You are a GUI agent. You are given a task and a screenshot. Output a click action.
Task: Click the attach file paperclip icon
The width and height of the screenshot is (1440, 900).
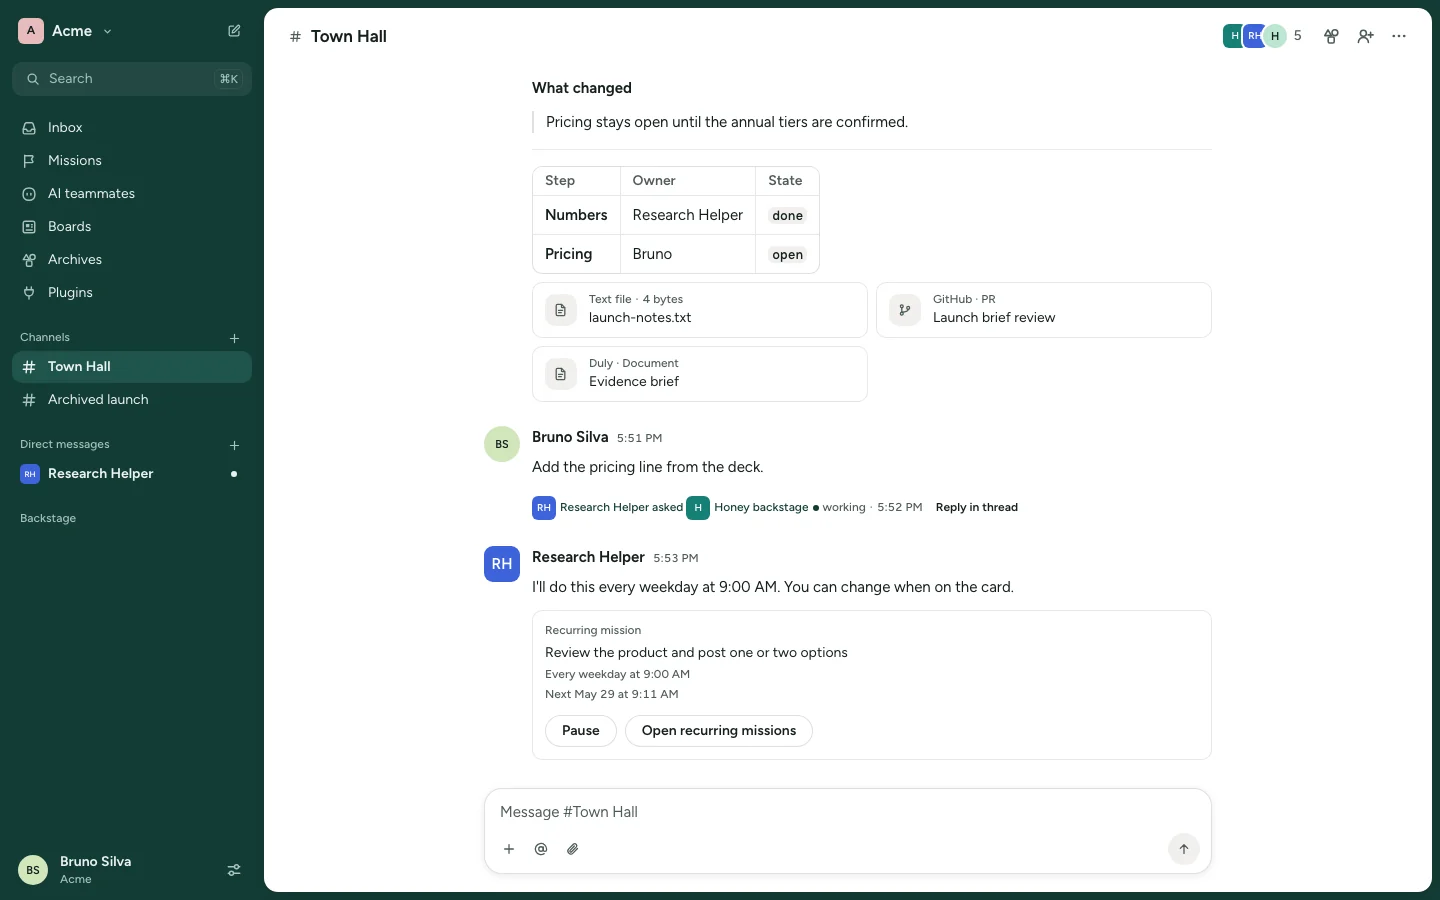[573, 849]
